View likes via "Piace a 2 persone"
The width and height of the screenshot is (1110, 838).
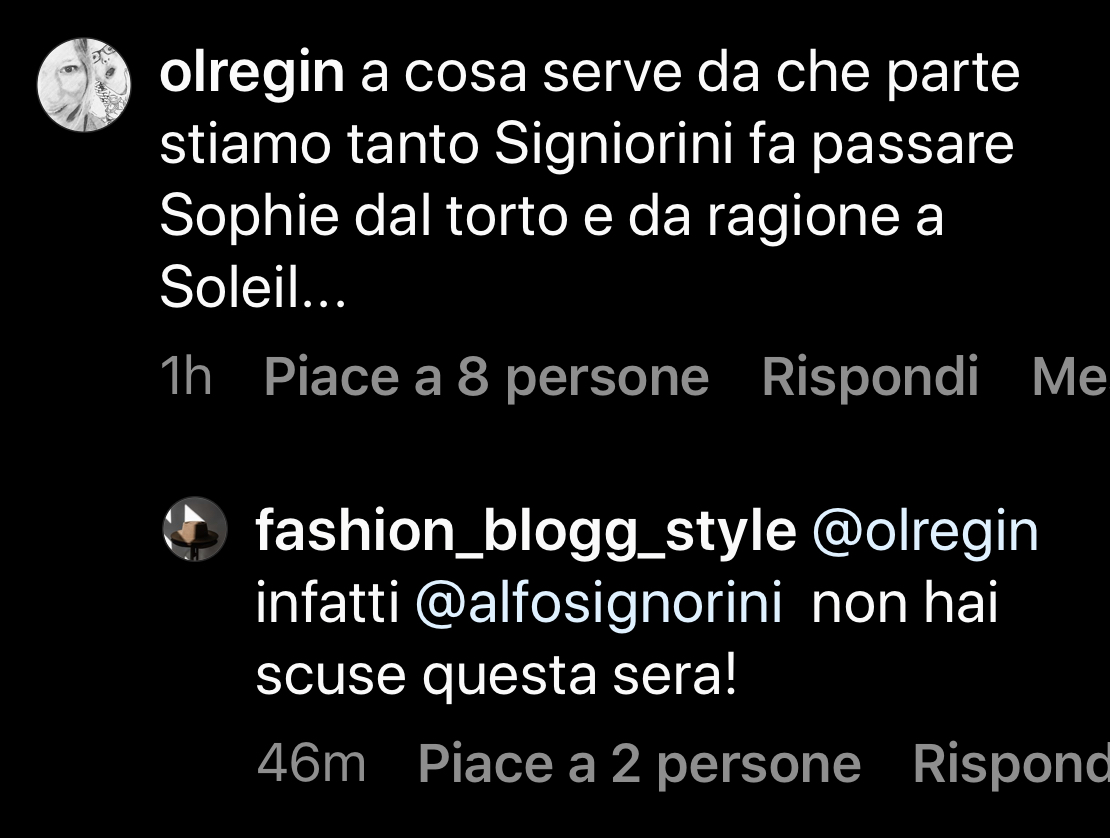[x=639, y=764]
